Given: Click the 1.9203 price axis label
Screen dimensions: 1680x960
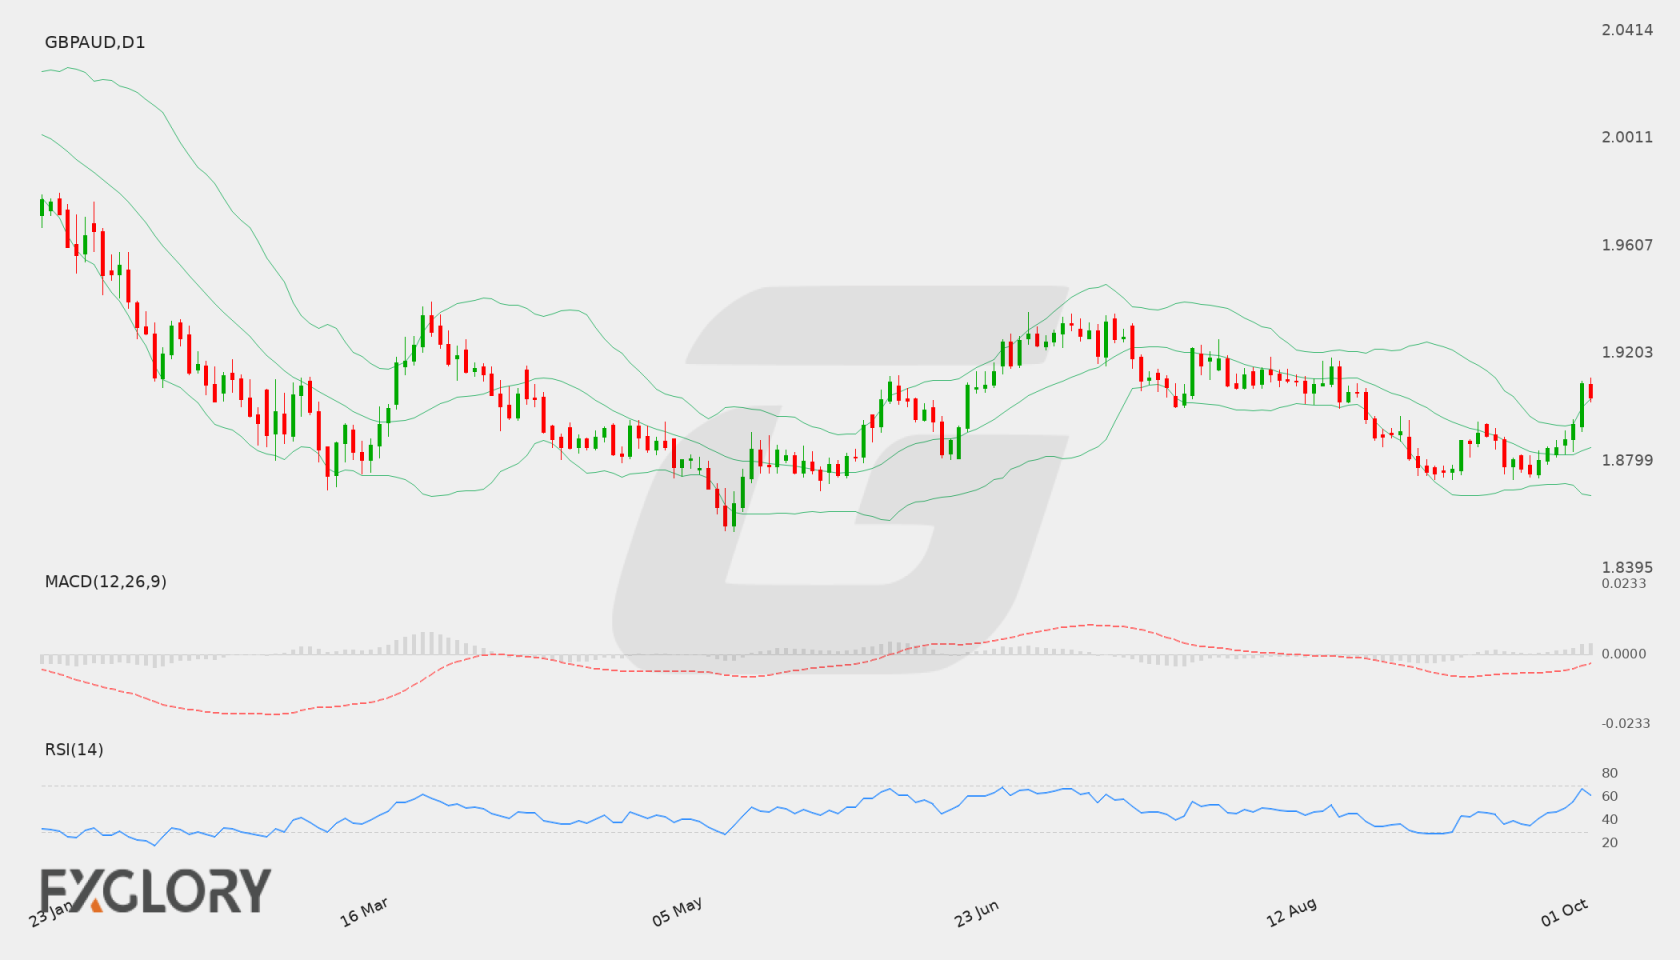Looking at the screenshot, I should tap(1627, 352).
